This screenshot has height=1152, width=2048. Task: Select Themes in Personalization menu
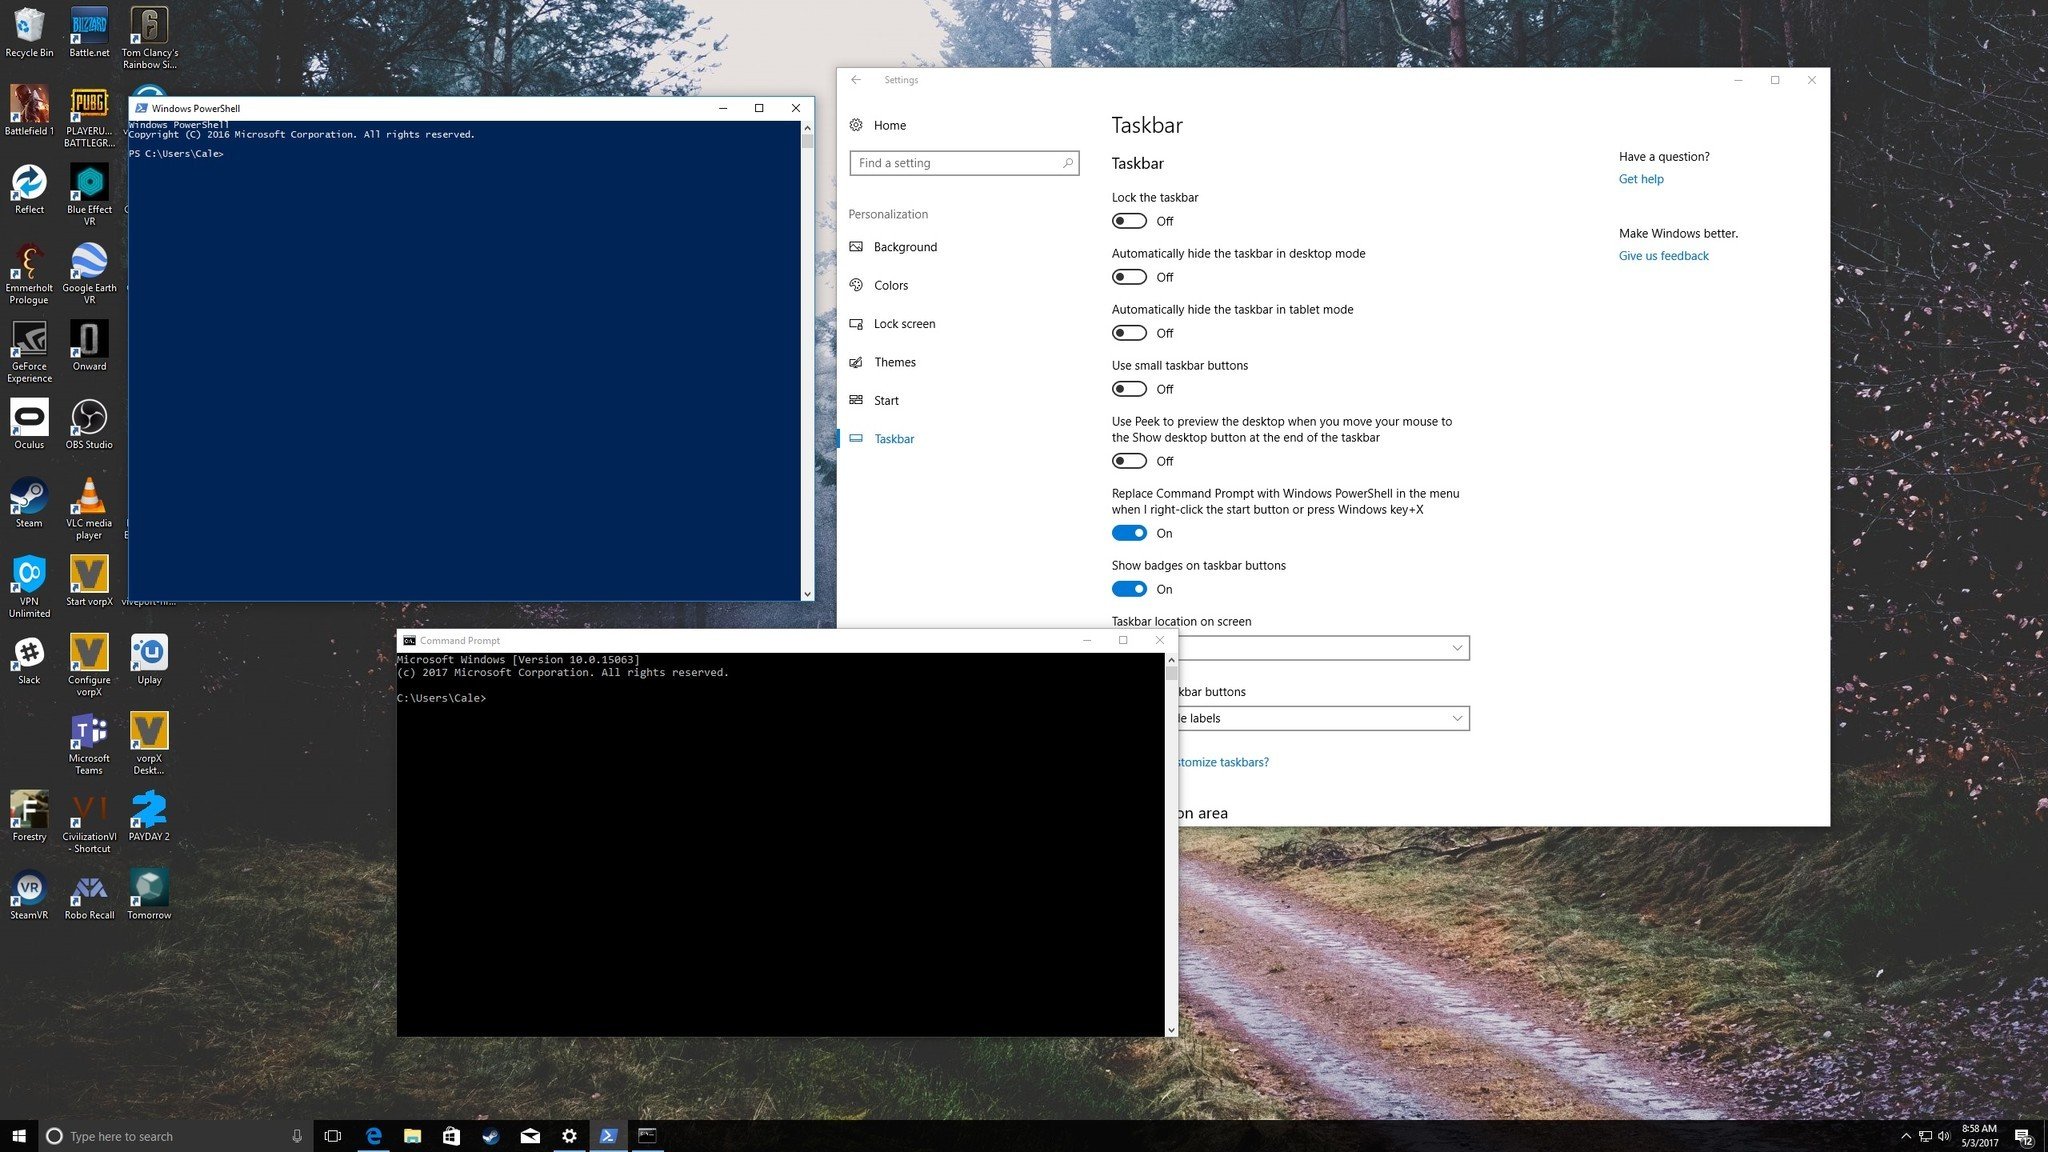pos(895,361)
